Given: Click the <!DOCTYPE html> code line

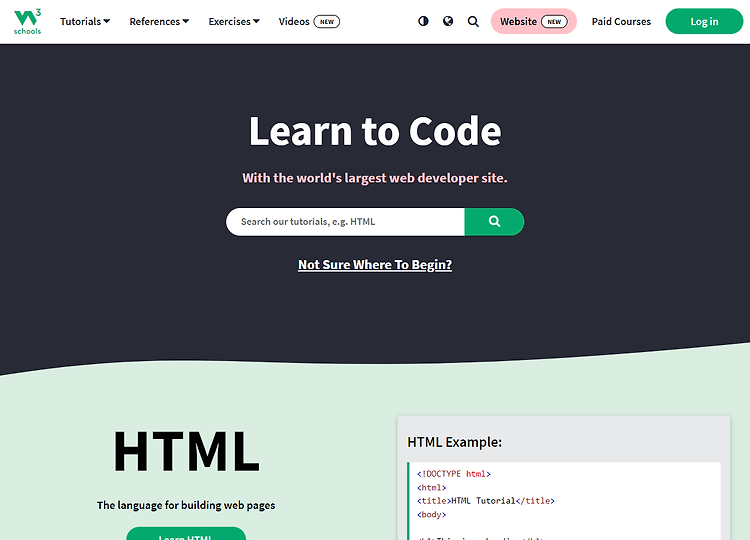Looking at the screenshot, I should 453,474.
